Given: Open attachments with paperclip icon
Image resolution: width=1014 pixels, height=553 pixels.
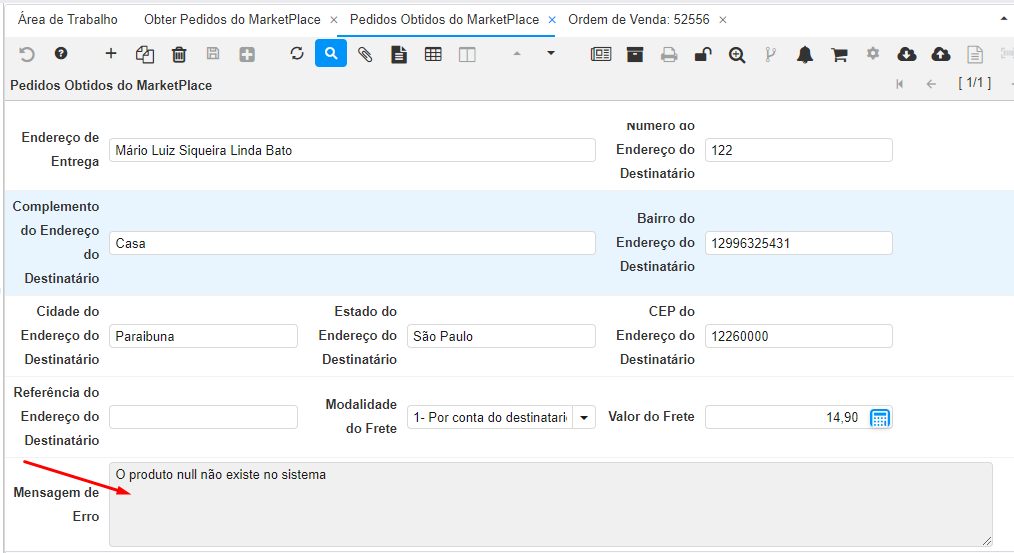Looking at the screenshot, I should 365,54.
